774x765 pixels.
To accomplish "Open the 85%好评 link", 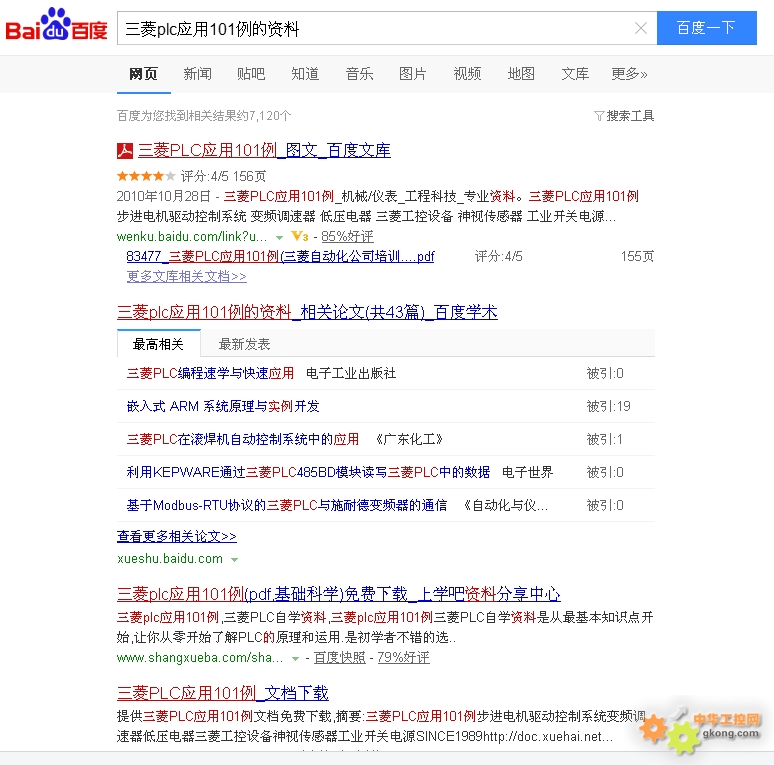I will coord(348,237).
